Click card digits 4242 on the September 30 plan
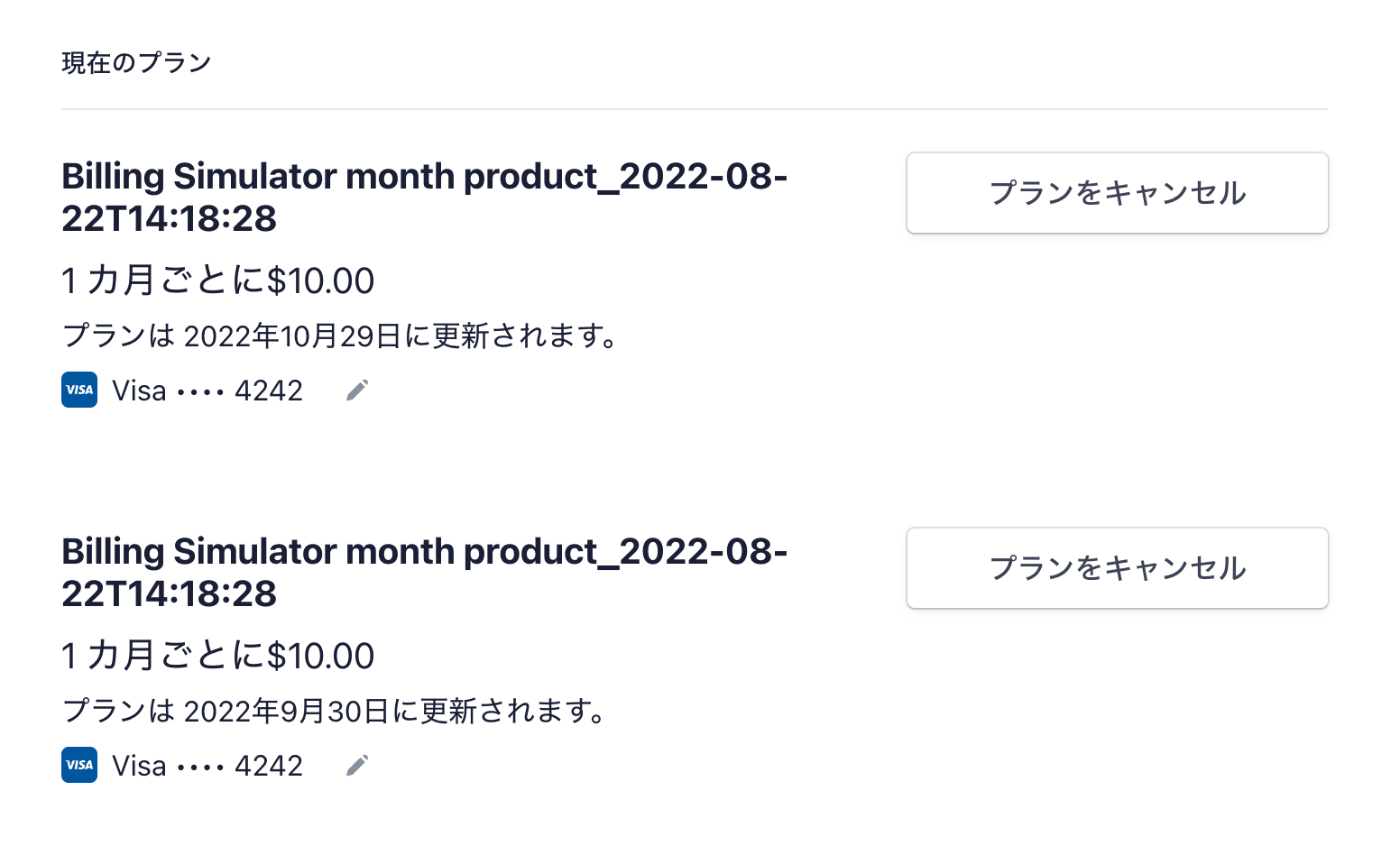This screenshot has height=846, width=1400. point(269,766)
